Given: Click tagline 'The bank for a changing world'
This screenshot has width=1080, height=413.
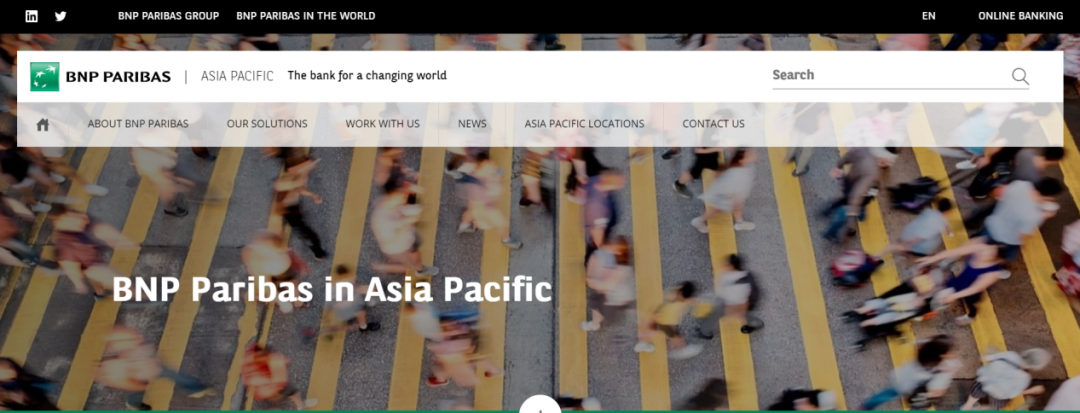Looking at the screenshot, I should pos(367,76).
